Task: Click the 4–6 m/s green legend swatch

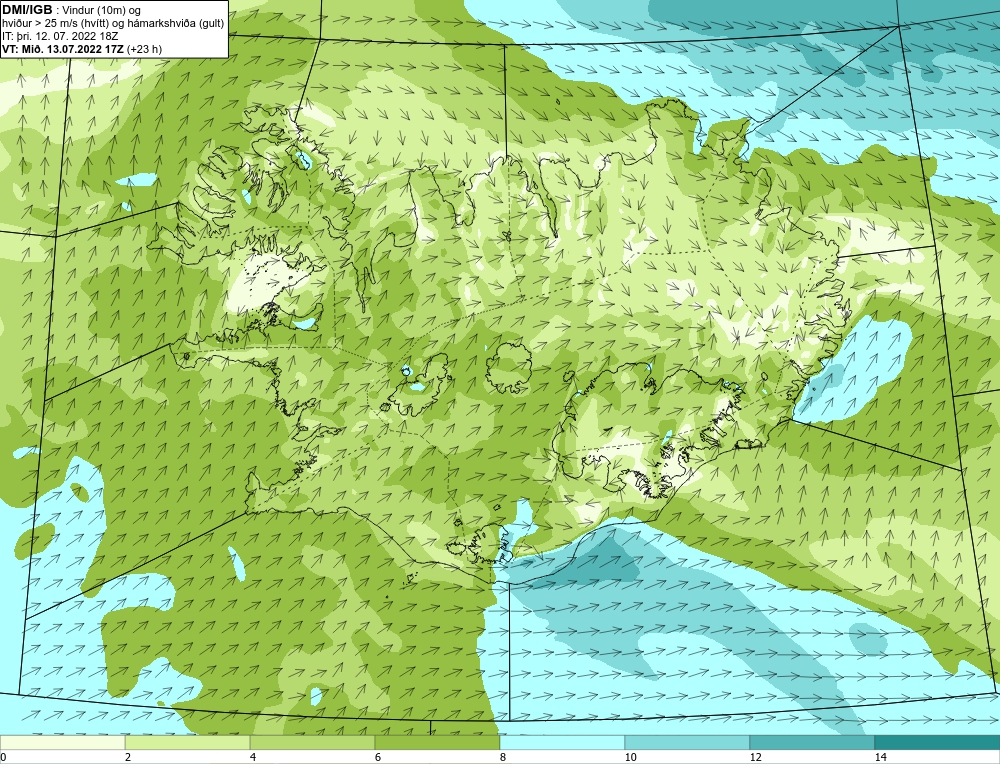Action: point(312,742)
